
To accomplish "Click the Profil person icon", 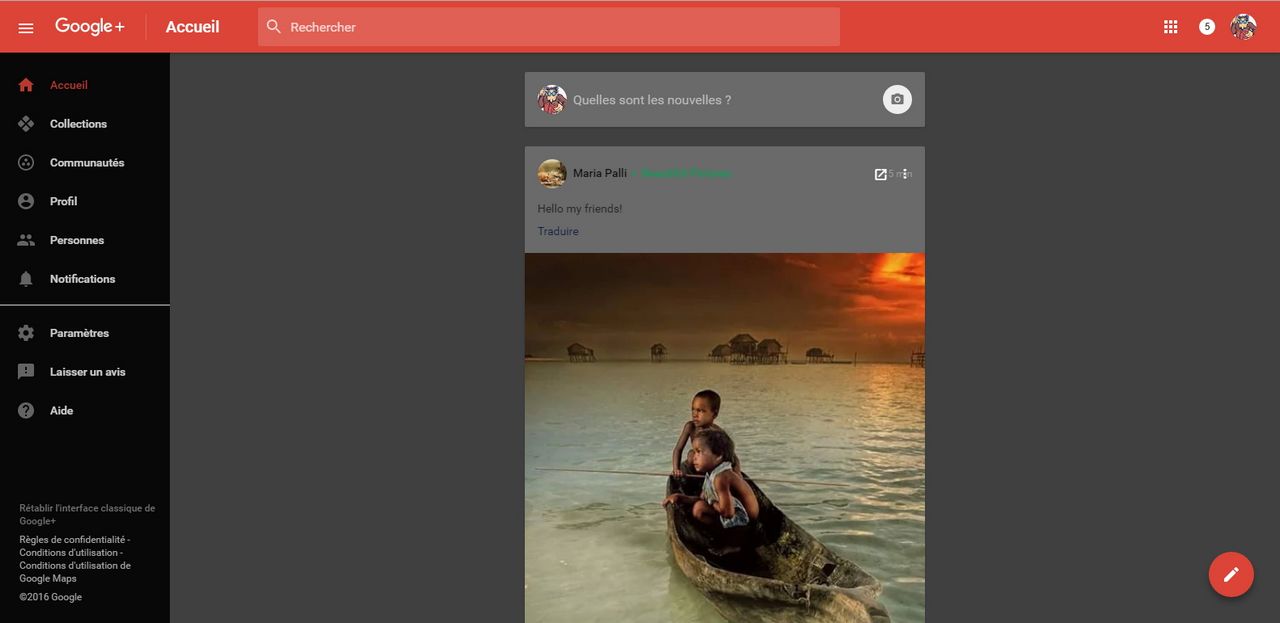I will (26, 201).
